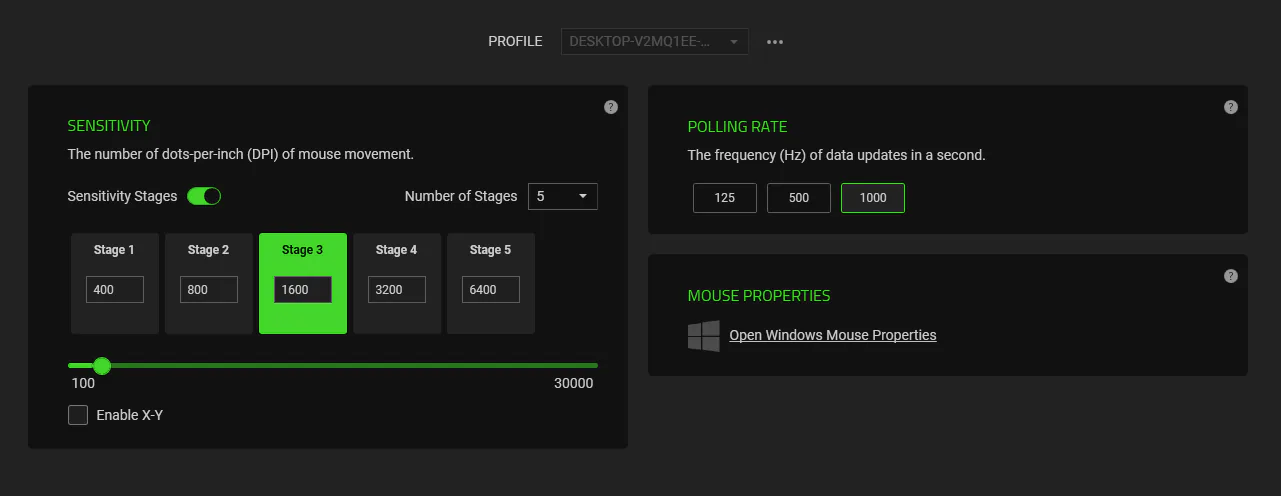Open help icon in Mouse Properties panel
The width and height of the screenshot is (1281, 496).
click(1231, 276)
